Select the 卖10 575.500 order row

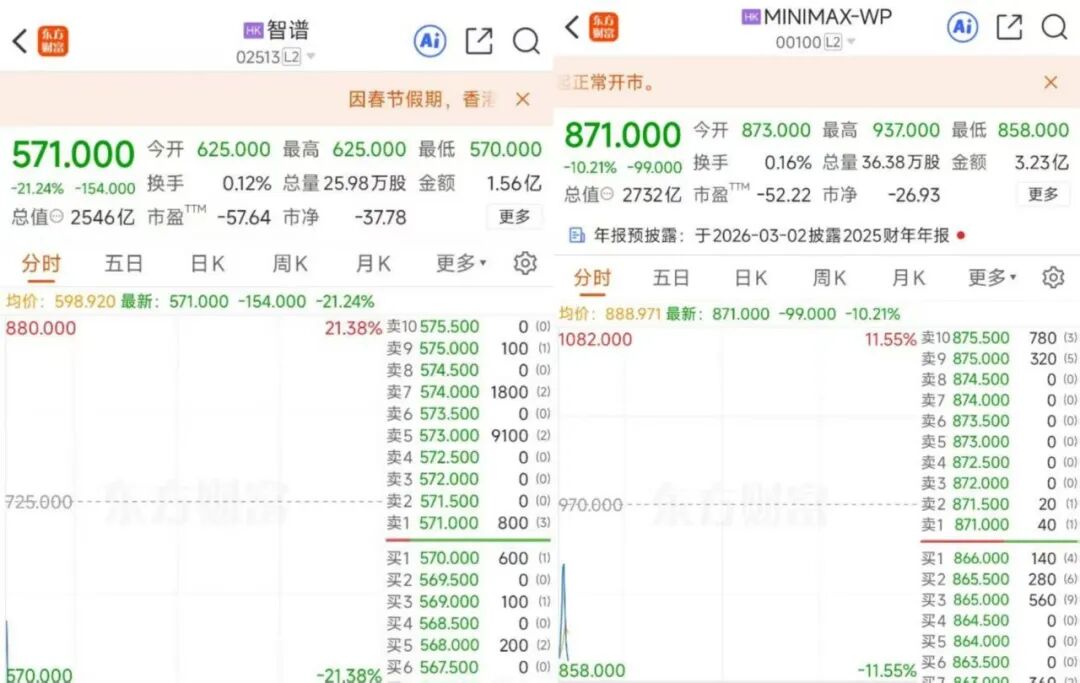click(468, 326)
